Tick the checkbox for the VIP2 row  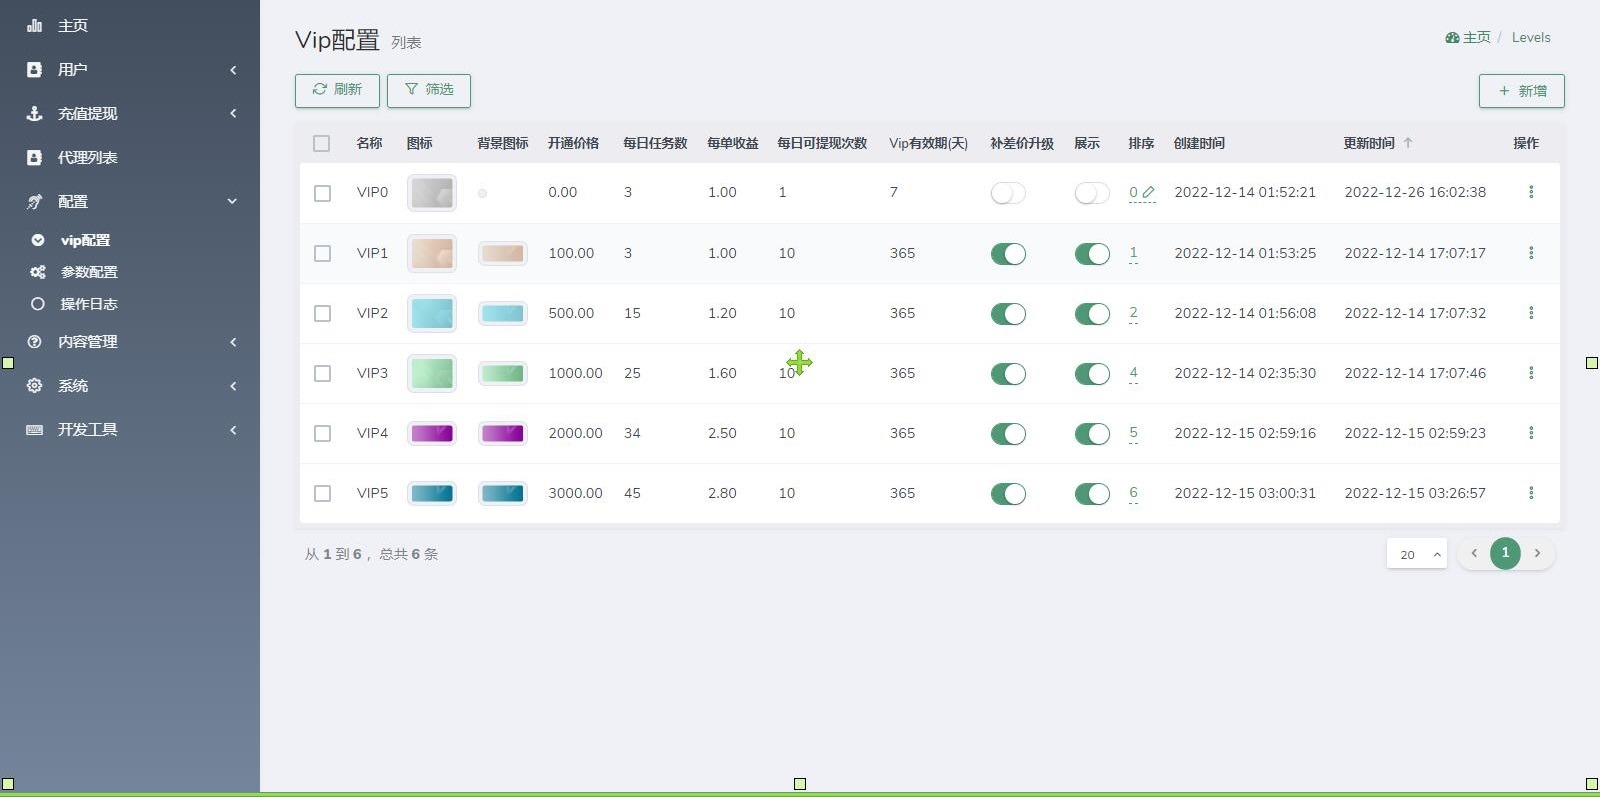pyautogui.click(x=322, y=313)
